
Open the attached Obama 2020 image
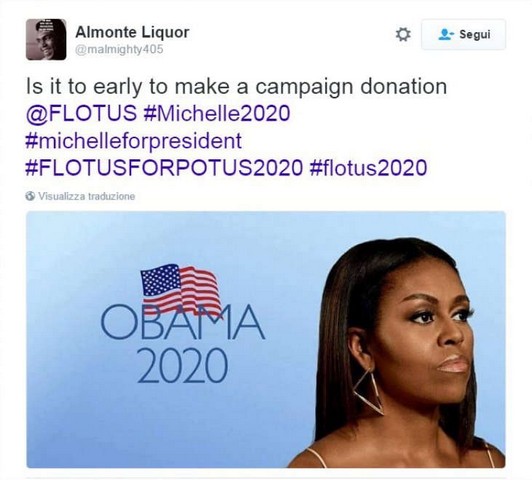click(x=266, y=339)
